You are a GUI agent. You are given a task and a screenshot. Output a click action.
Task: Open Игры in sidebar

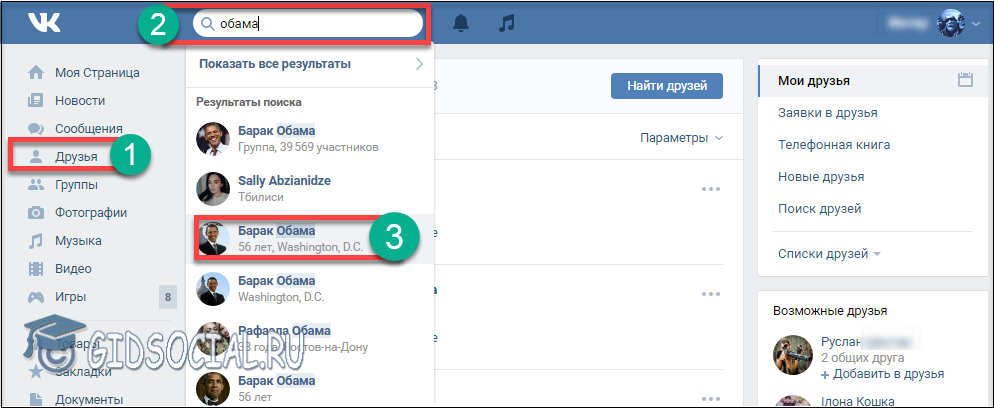(x=70, y=296)
